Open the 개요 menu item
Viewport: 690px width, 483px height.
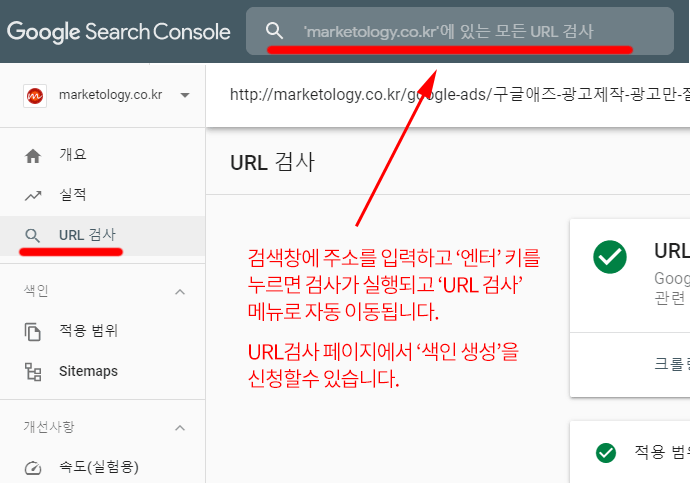(73, 155)
